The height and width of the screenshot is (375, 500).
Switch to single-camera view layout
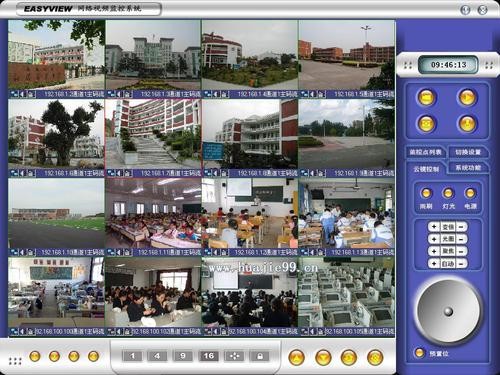pos(132,356)
